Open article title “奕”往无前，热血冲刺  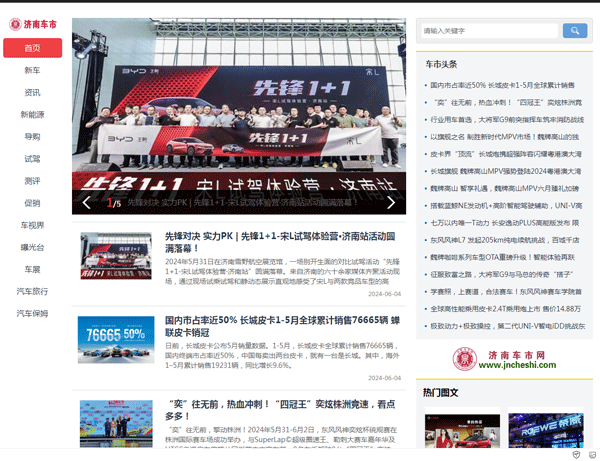[x=282, y=410]
